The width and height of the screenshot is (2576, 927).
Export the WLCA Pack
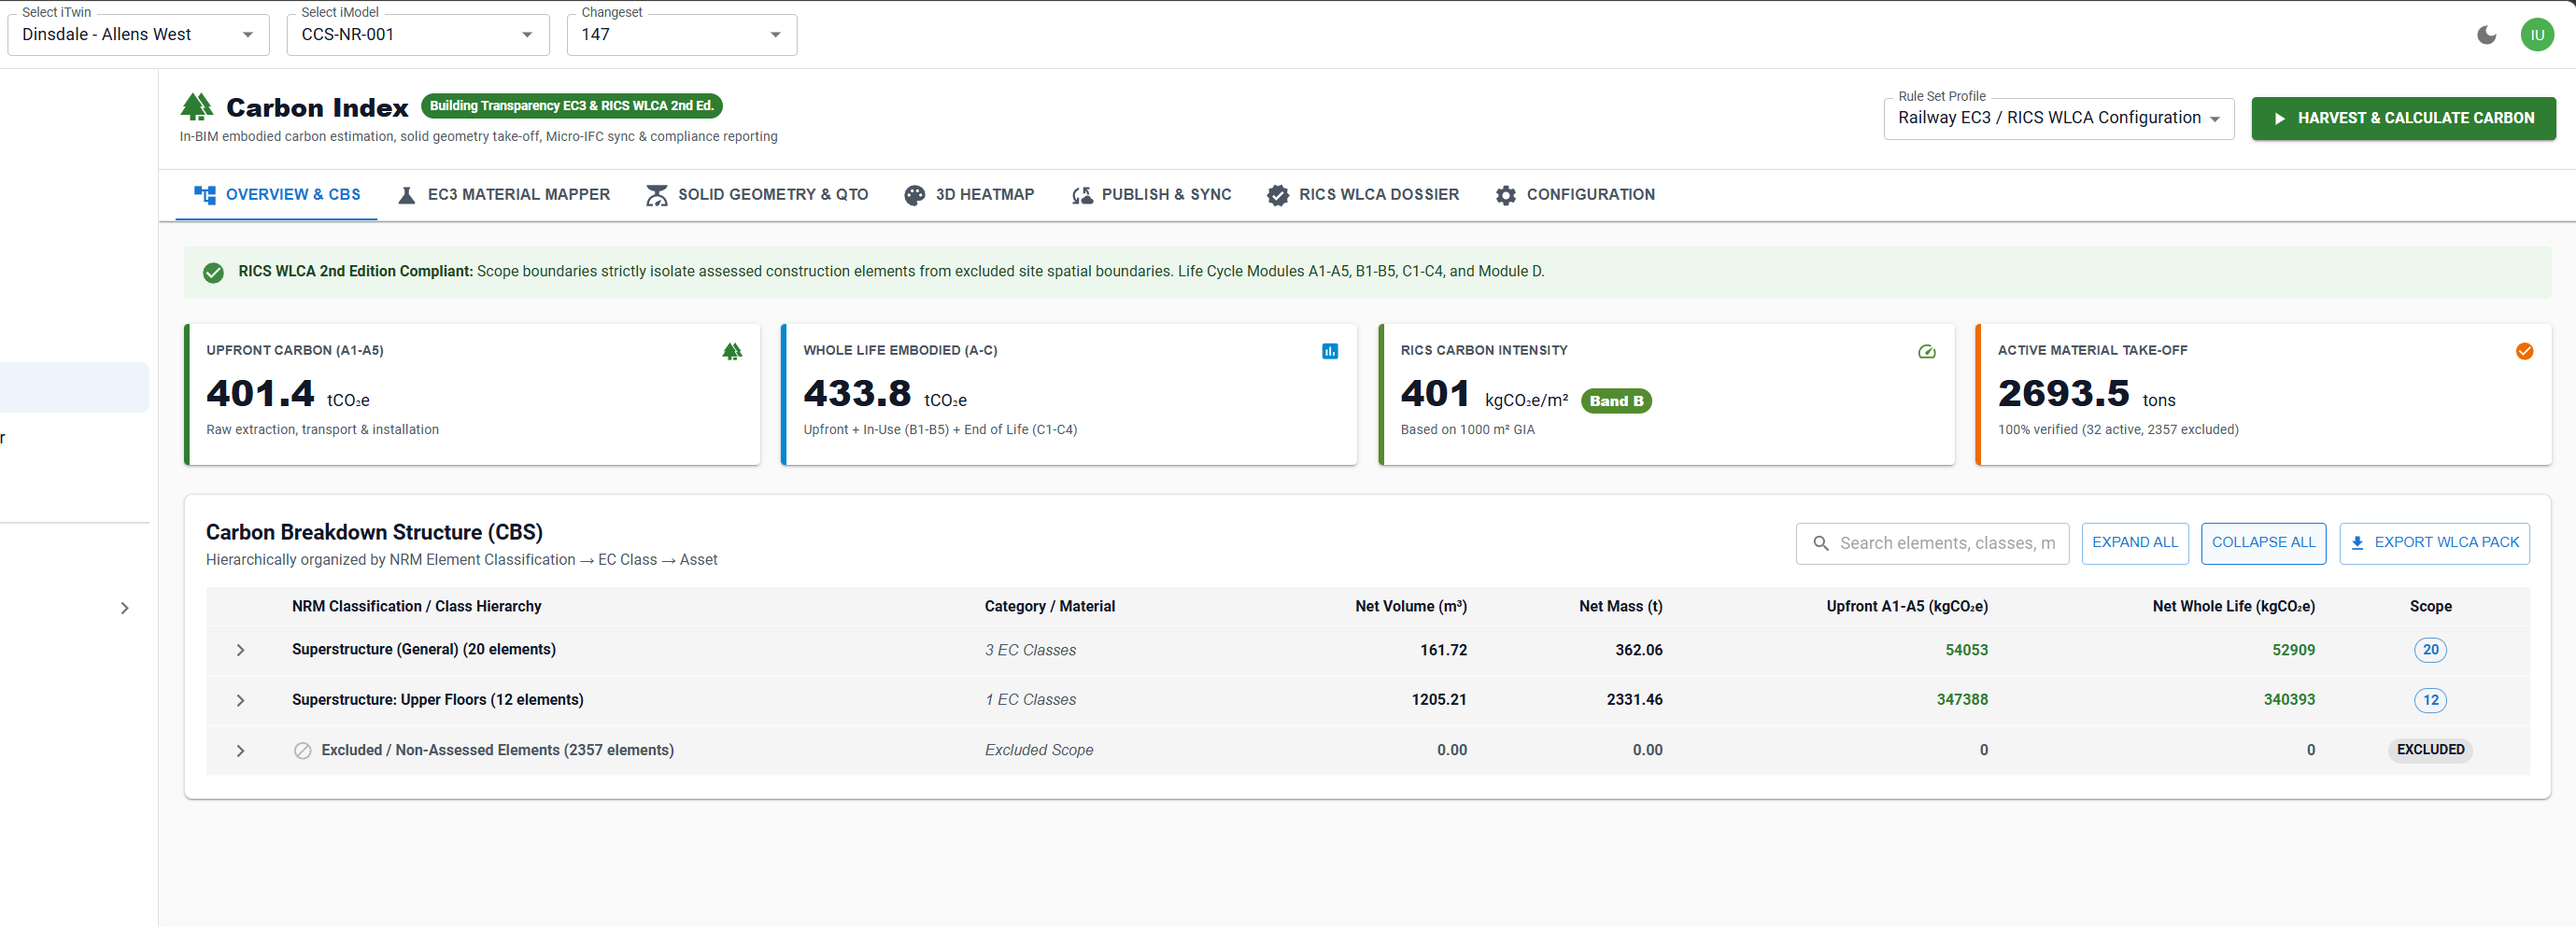pyautogui.click(x=2434, y=543)
